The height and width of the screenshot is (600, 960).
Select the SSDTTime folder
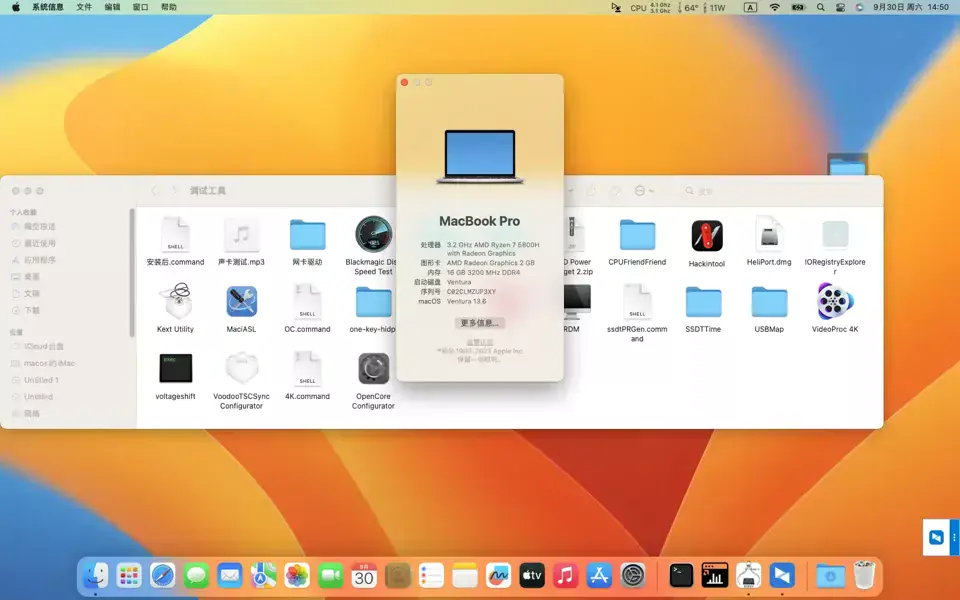coord(703,302)
